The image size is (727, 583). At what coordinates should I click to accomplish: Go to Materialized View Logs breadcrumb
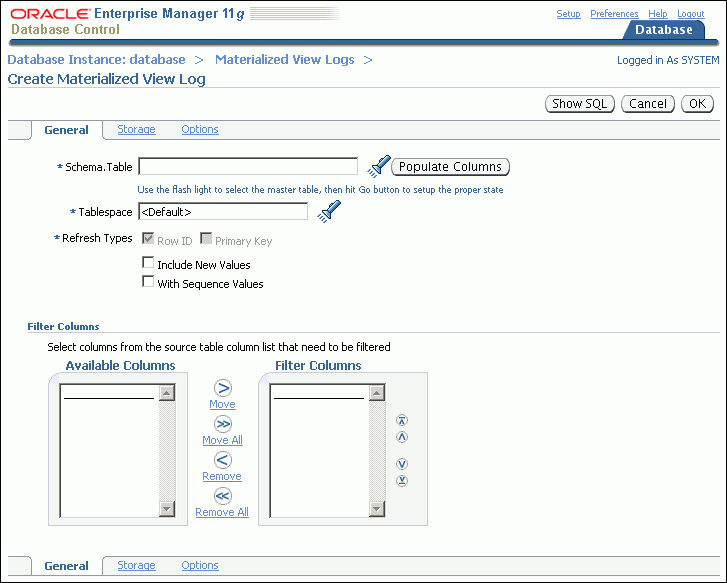tap(285, 60)
